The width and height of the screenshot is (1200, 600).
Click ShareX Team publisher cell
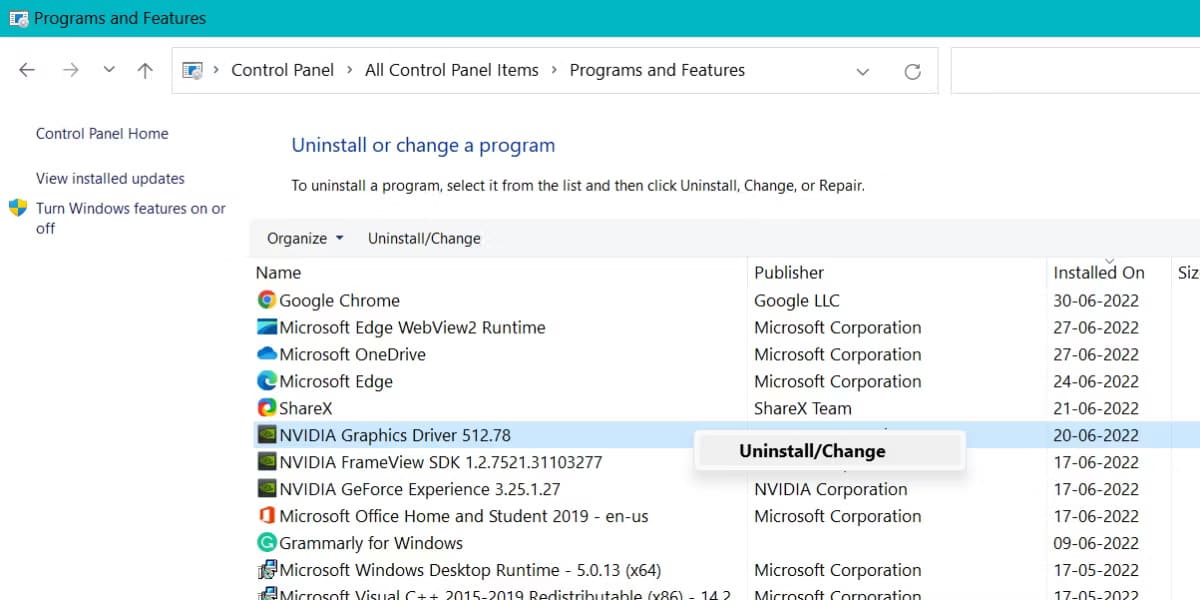click(x=803, y=408)
